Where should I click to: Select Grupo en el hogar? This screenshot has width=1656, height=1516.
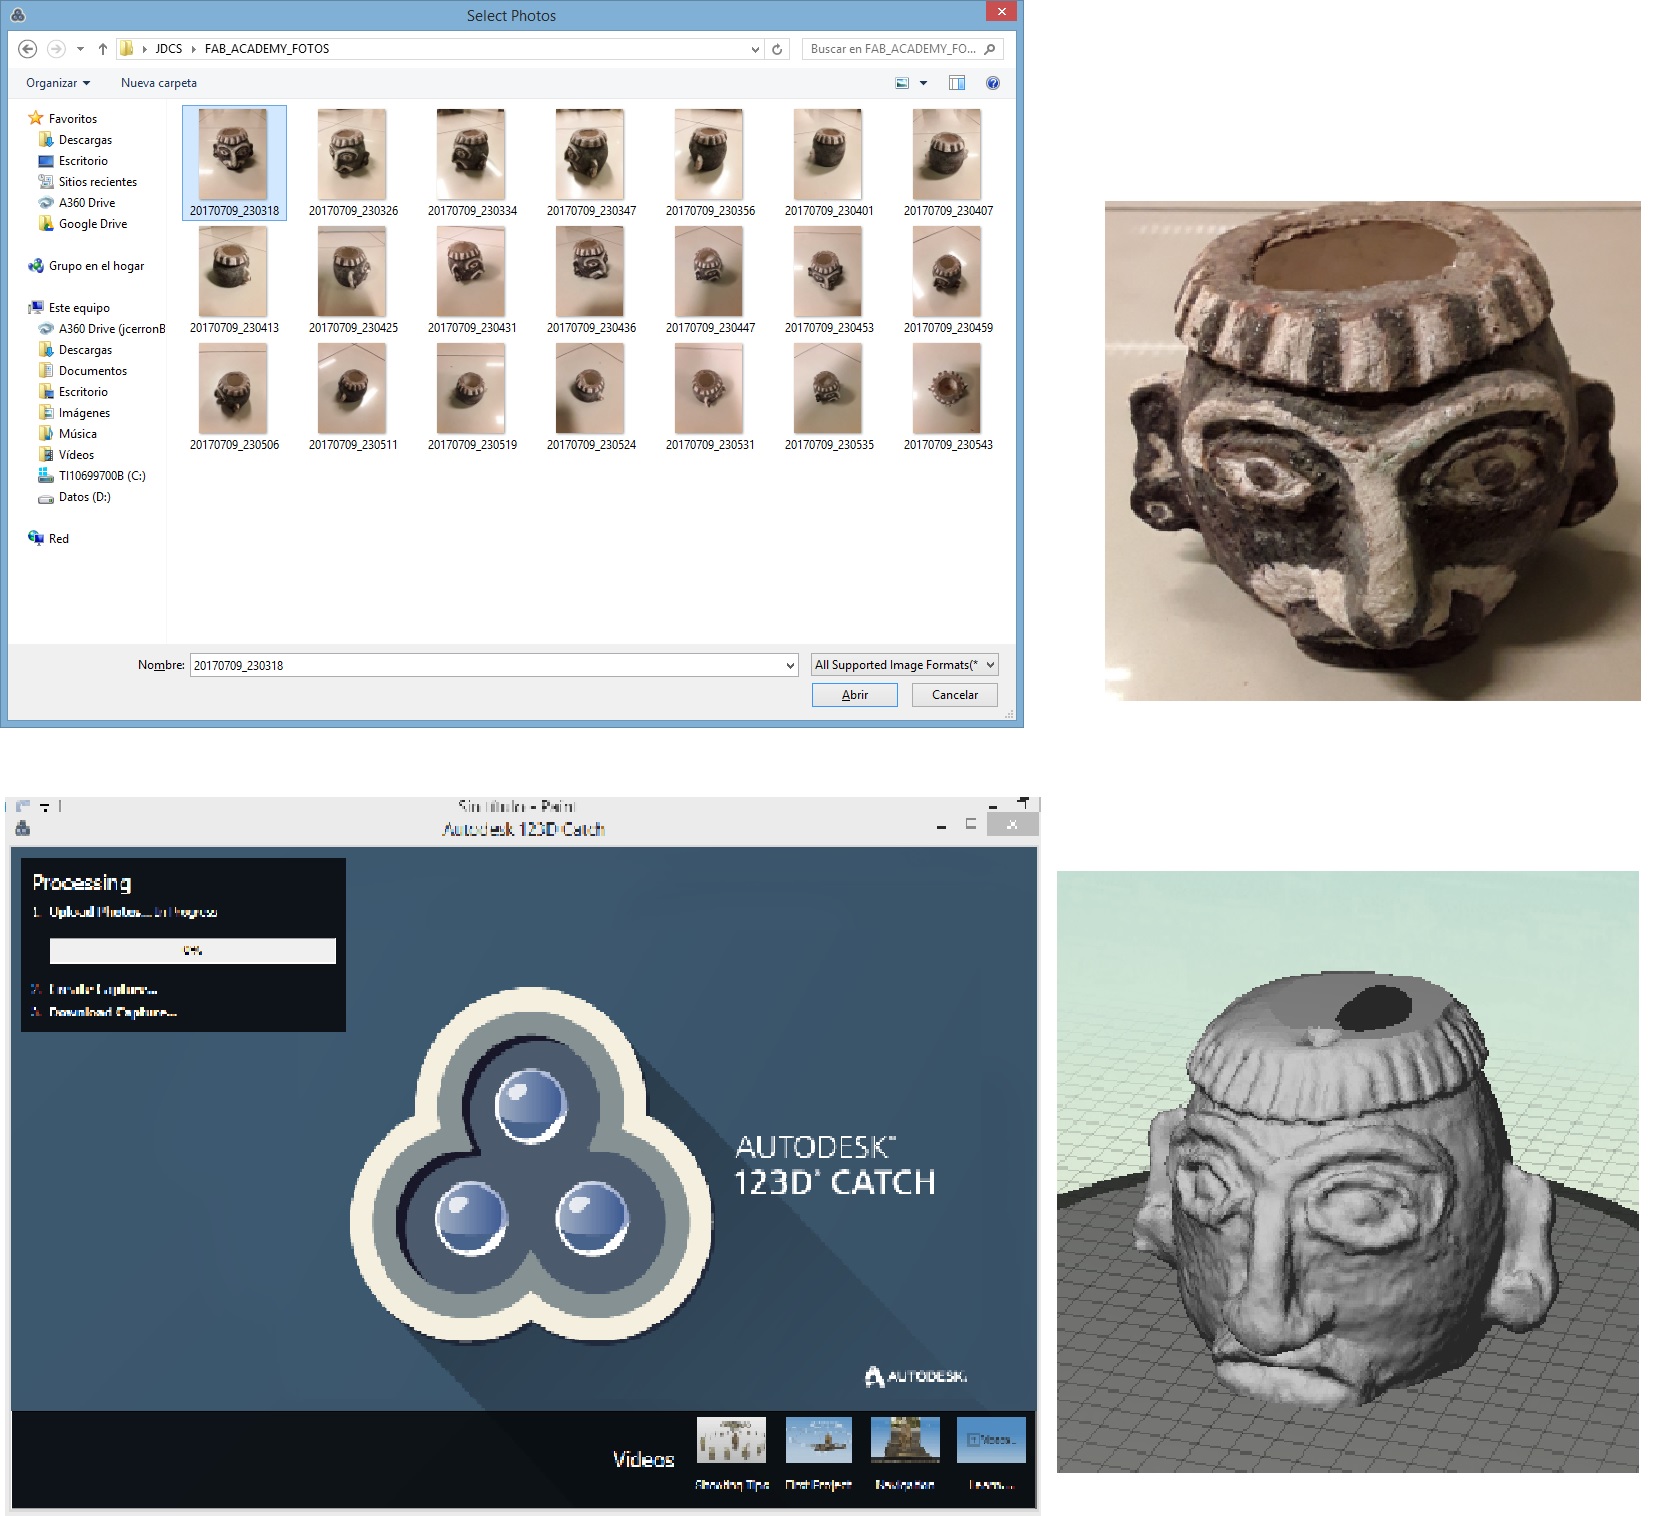(96, 266)
